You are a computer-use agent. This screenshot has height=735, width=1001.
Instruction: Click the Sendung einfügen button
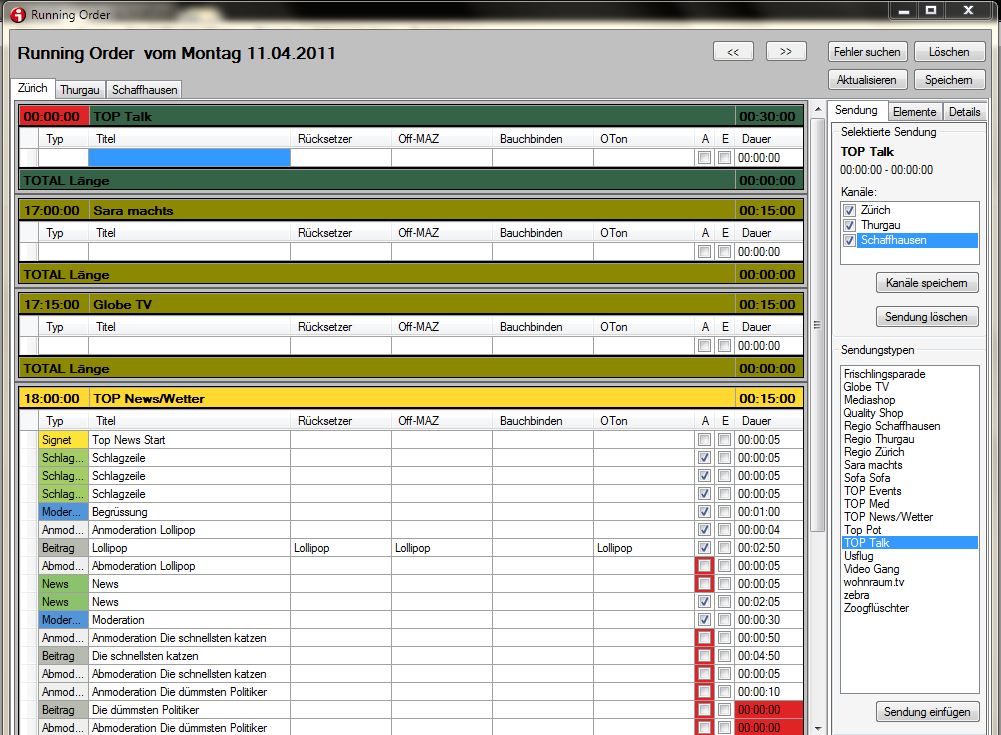pos(927,712)
